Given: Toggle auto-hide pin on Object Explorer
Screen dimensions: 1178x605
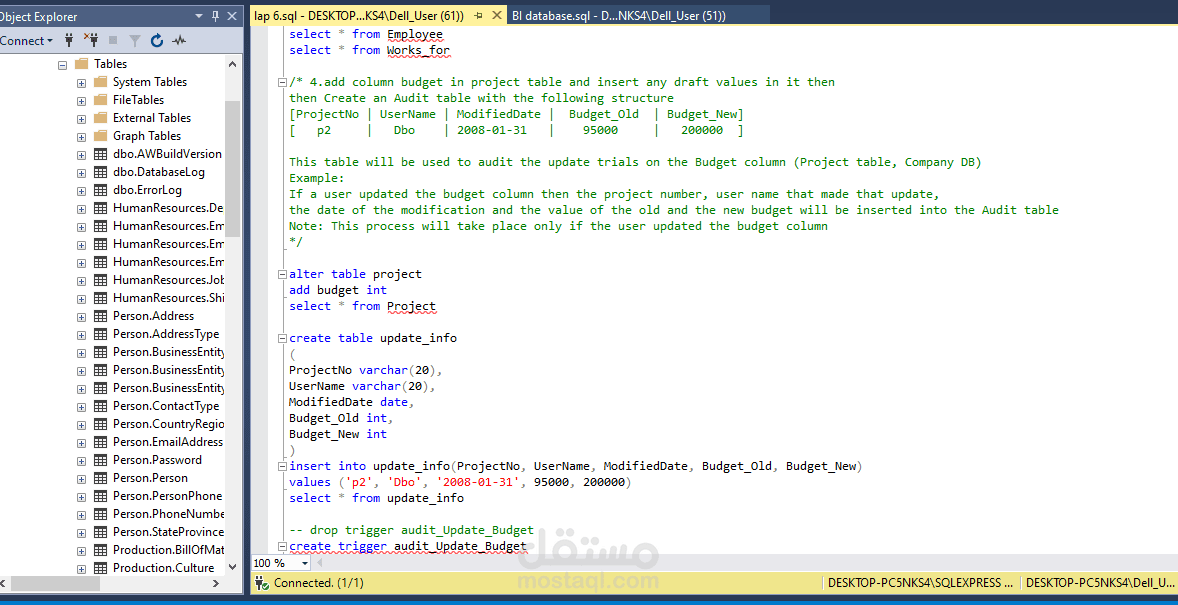Looking at the screenshot, I should (216, 16).
